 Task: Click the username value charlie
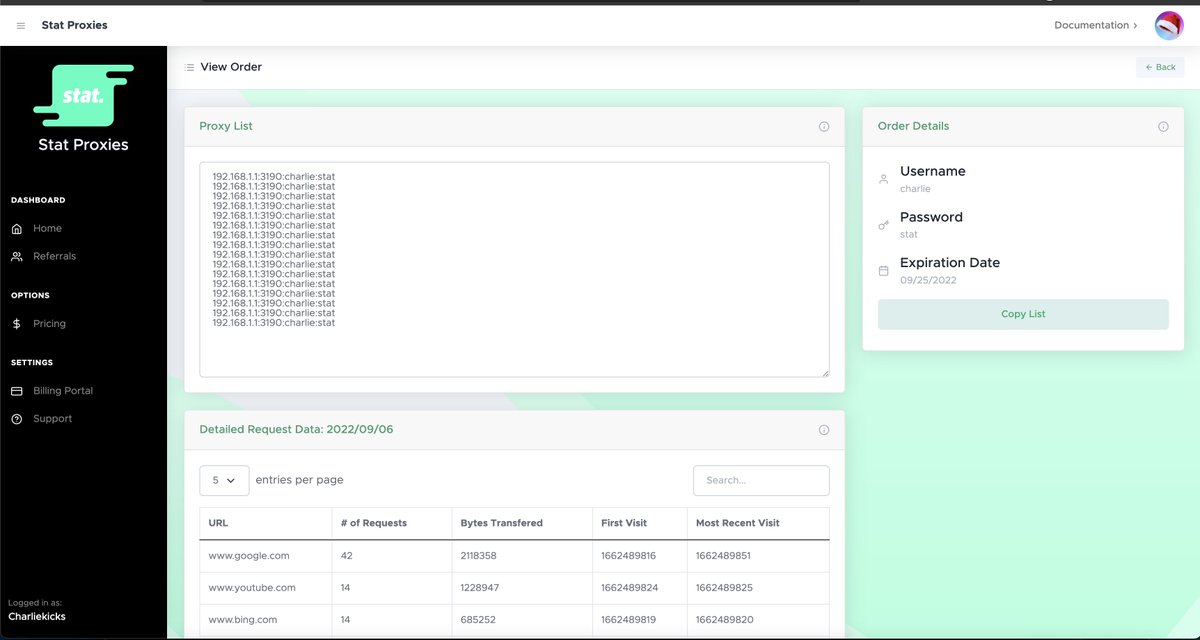pos(915,189)
